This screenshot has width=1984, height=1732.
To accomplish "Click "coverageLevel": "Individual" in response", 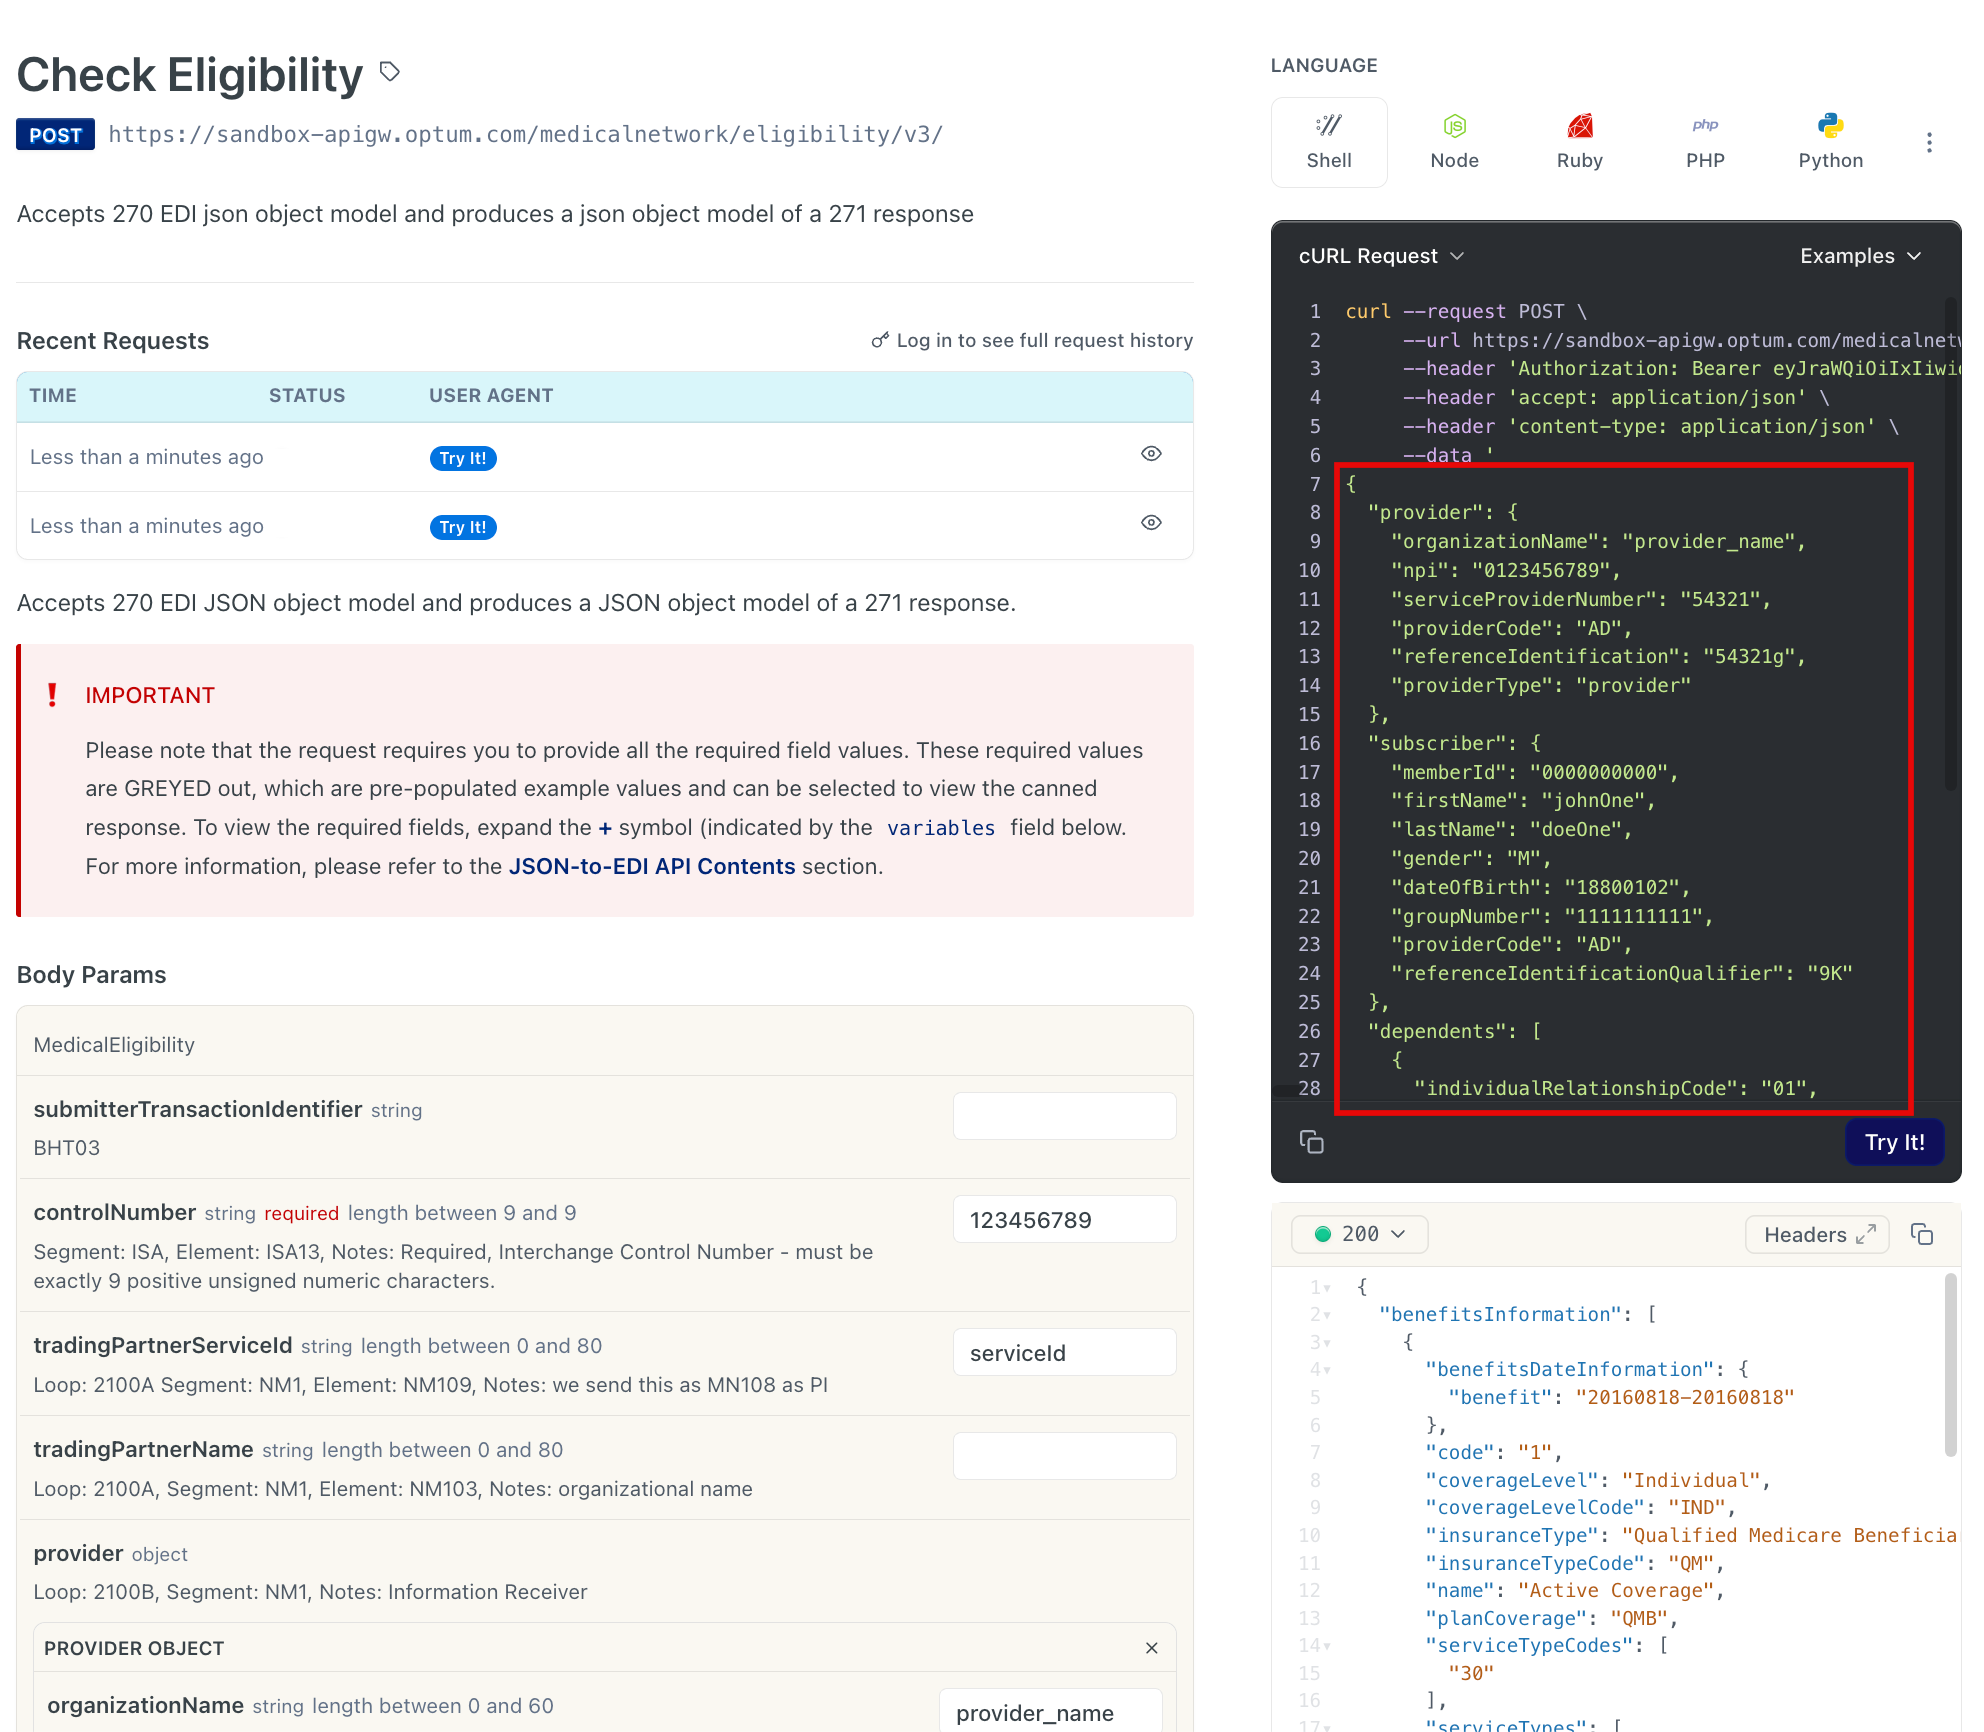I will click(x=1597, y=1480).
